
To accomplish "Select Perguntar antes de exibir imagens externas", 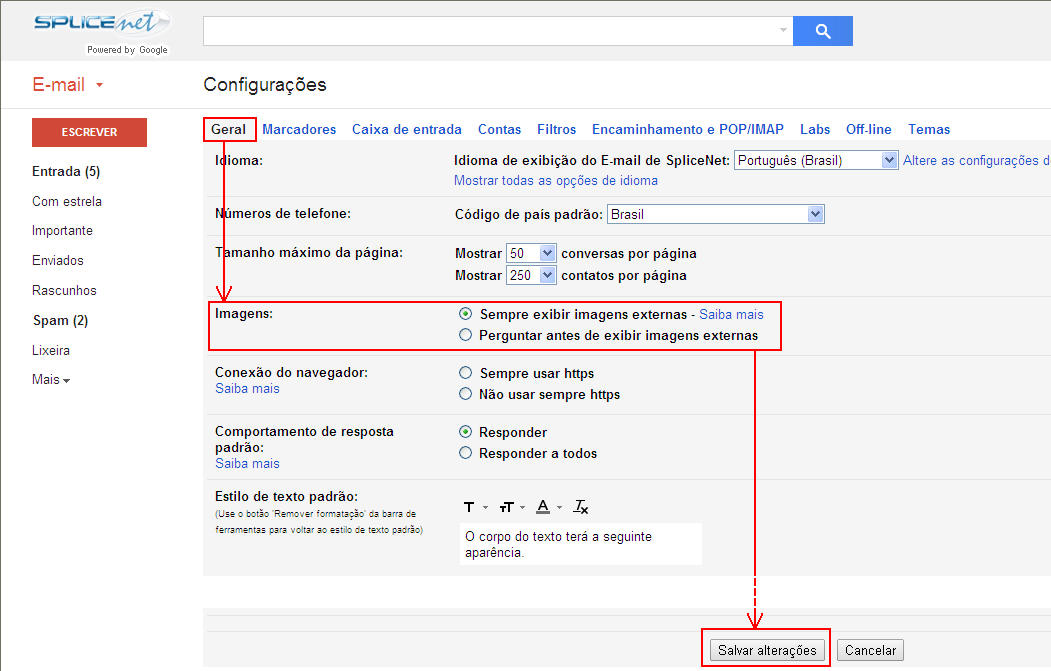I will pos(465,334).
